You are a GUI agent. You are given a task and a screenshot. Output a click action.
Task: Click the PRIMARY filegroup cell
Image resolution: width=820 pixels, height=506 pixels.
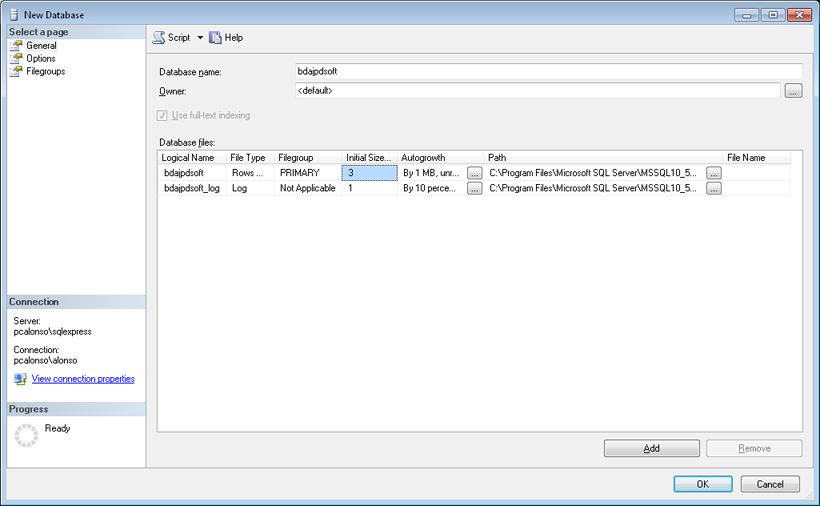[x=308, y=173]
